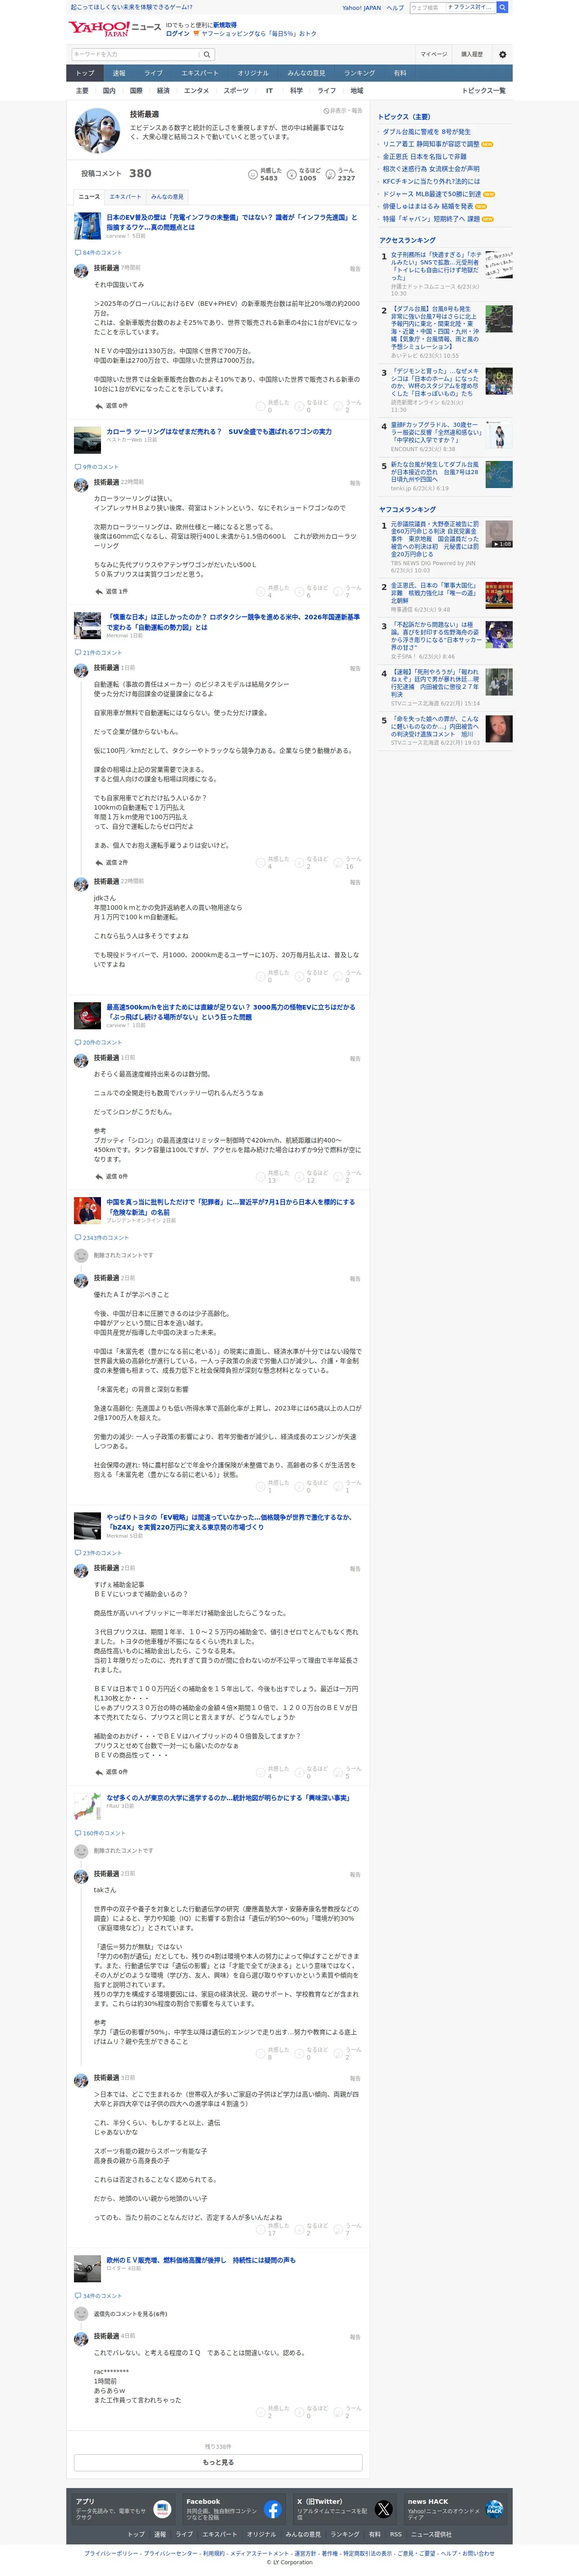The image size is (579, 2576).
Task: Click the なるほど icon showing 1005
Action: [x=292, y=174]
